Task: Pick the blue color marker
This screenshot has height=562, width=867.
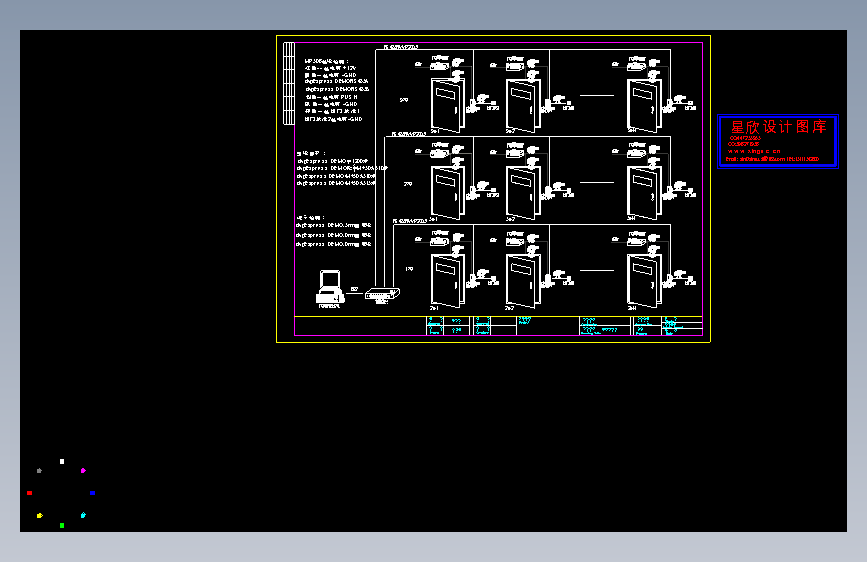Action: (x=92, y=493)
